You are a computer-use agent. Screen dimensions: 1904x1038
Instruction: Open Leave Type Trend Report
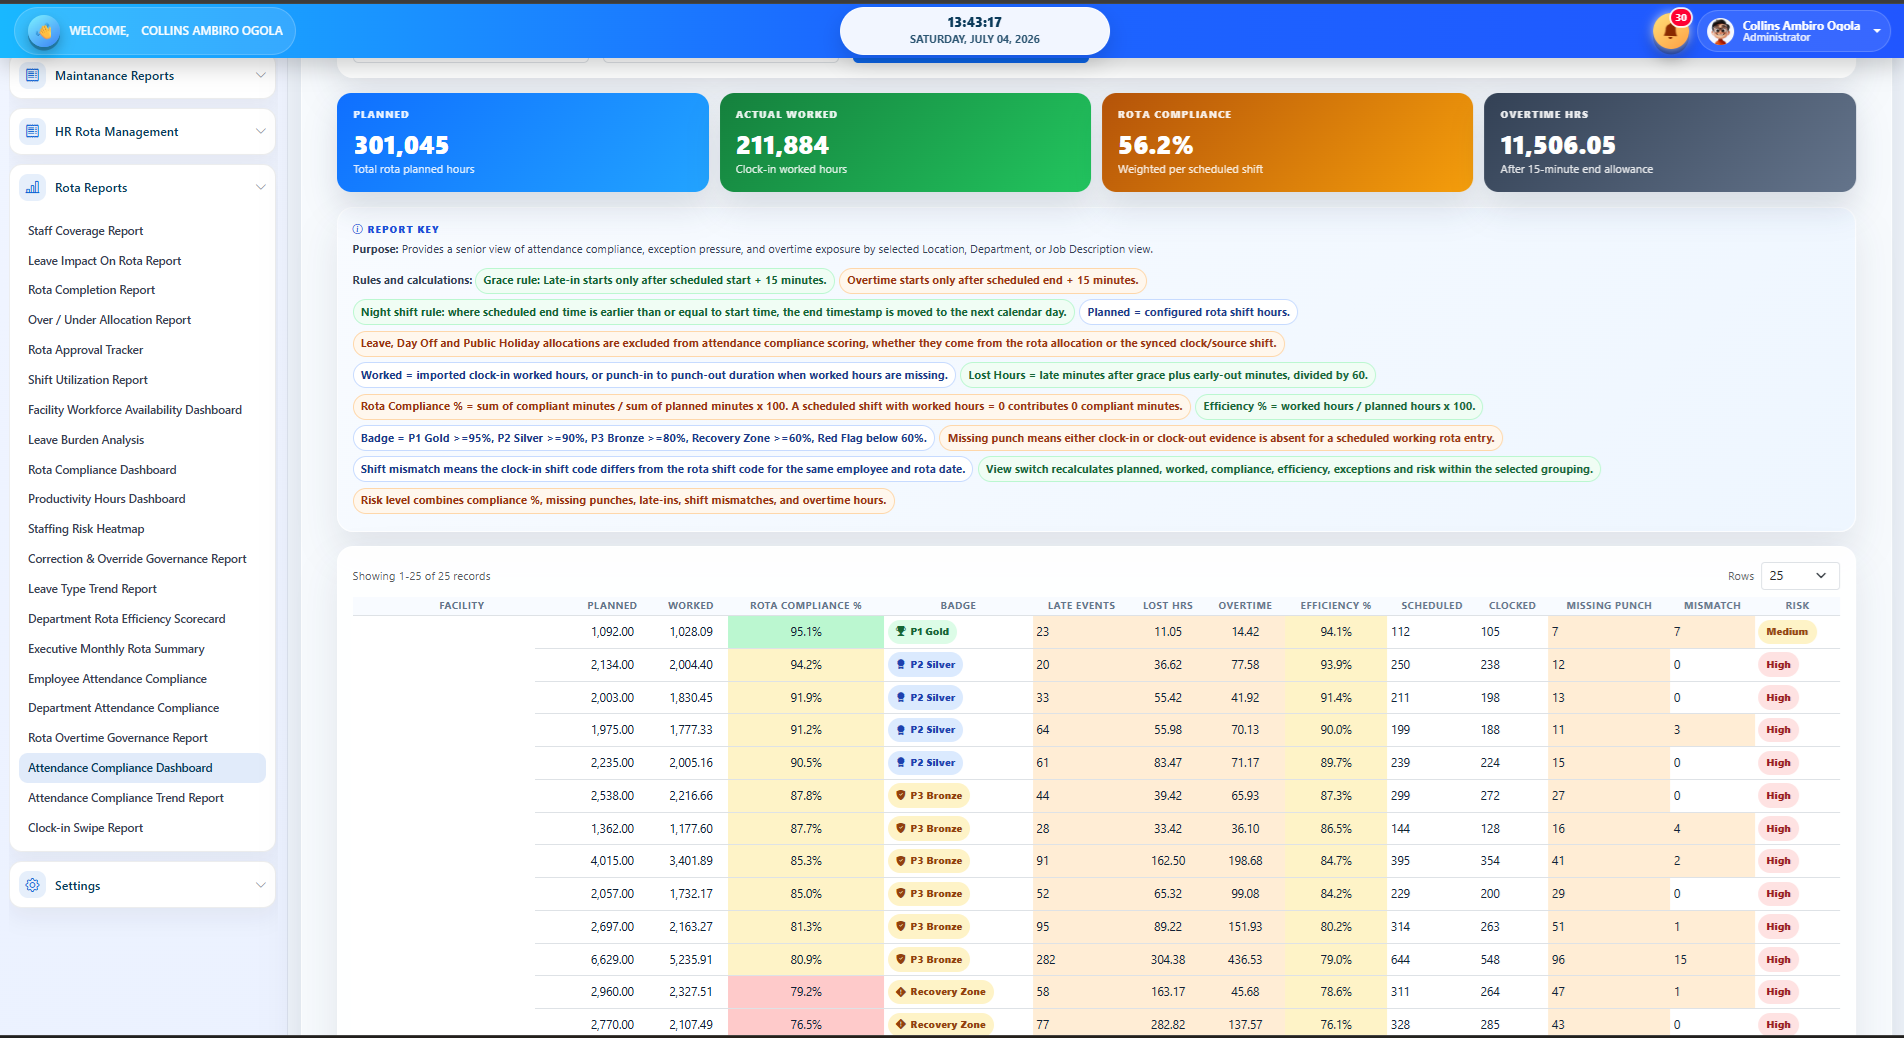coord(92,589)
